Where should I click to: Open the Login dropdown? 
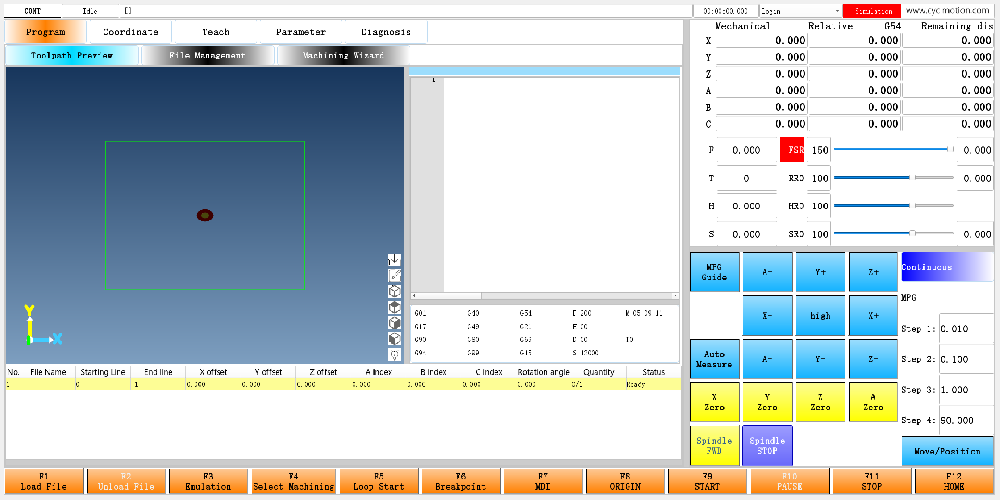800,11
